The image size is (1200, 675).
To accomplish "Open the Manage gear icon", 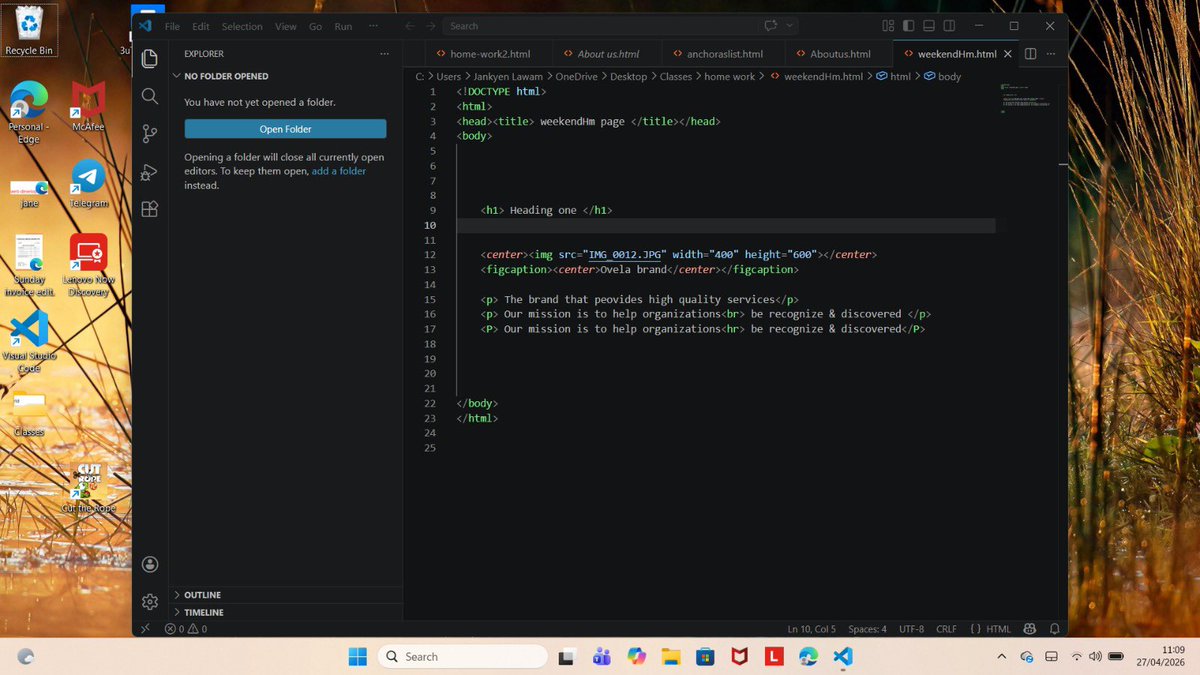I will (150, 601).
